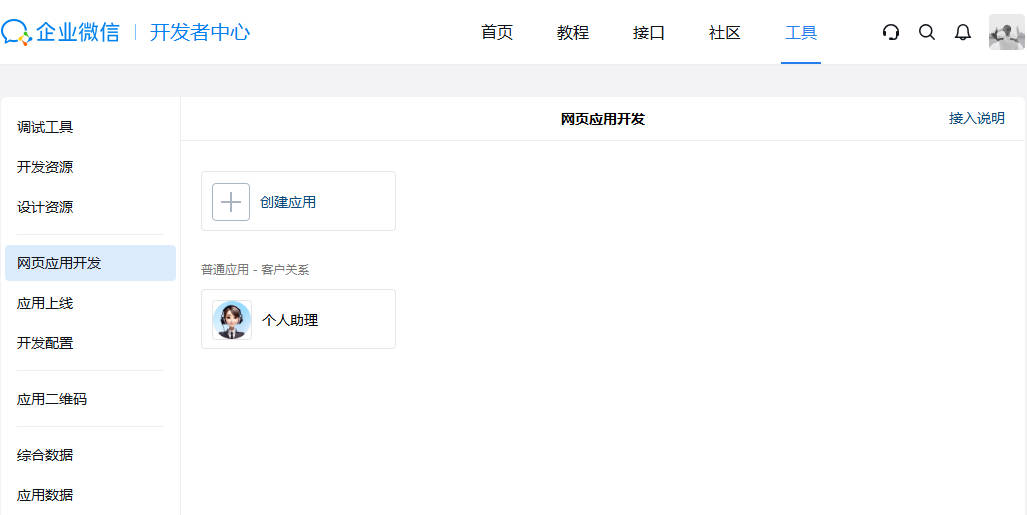This screenshot has width=1027, height=515.
Task: Click the WeCom logo icon
Action: click(x=17, y=33)
